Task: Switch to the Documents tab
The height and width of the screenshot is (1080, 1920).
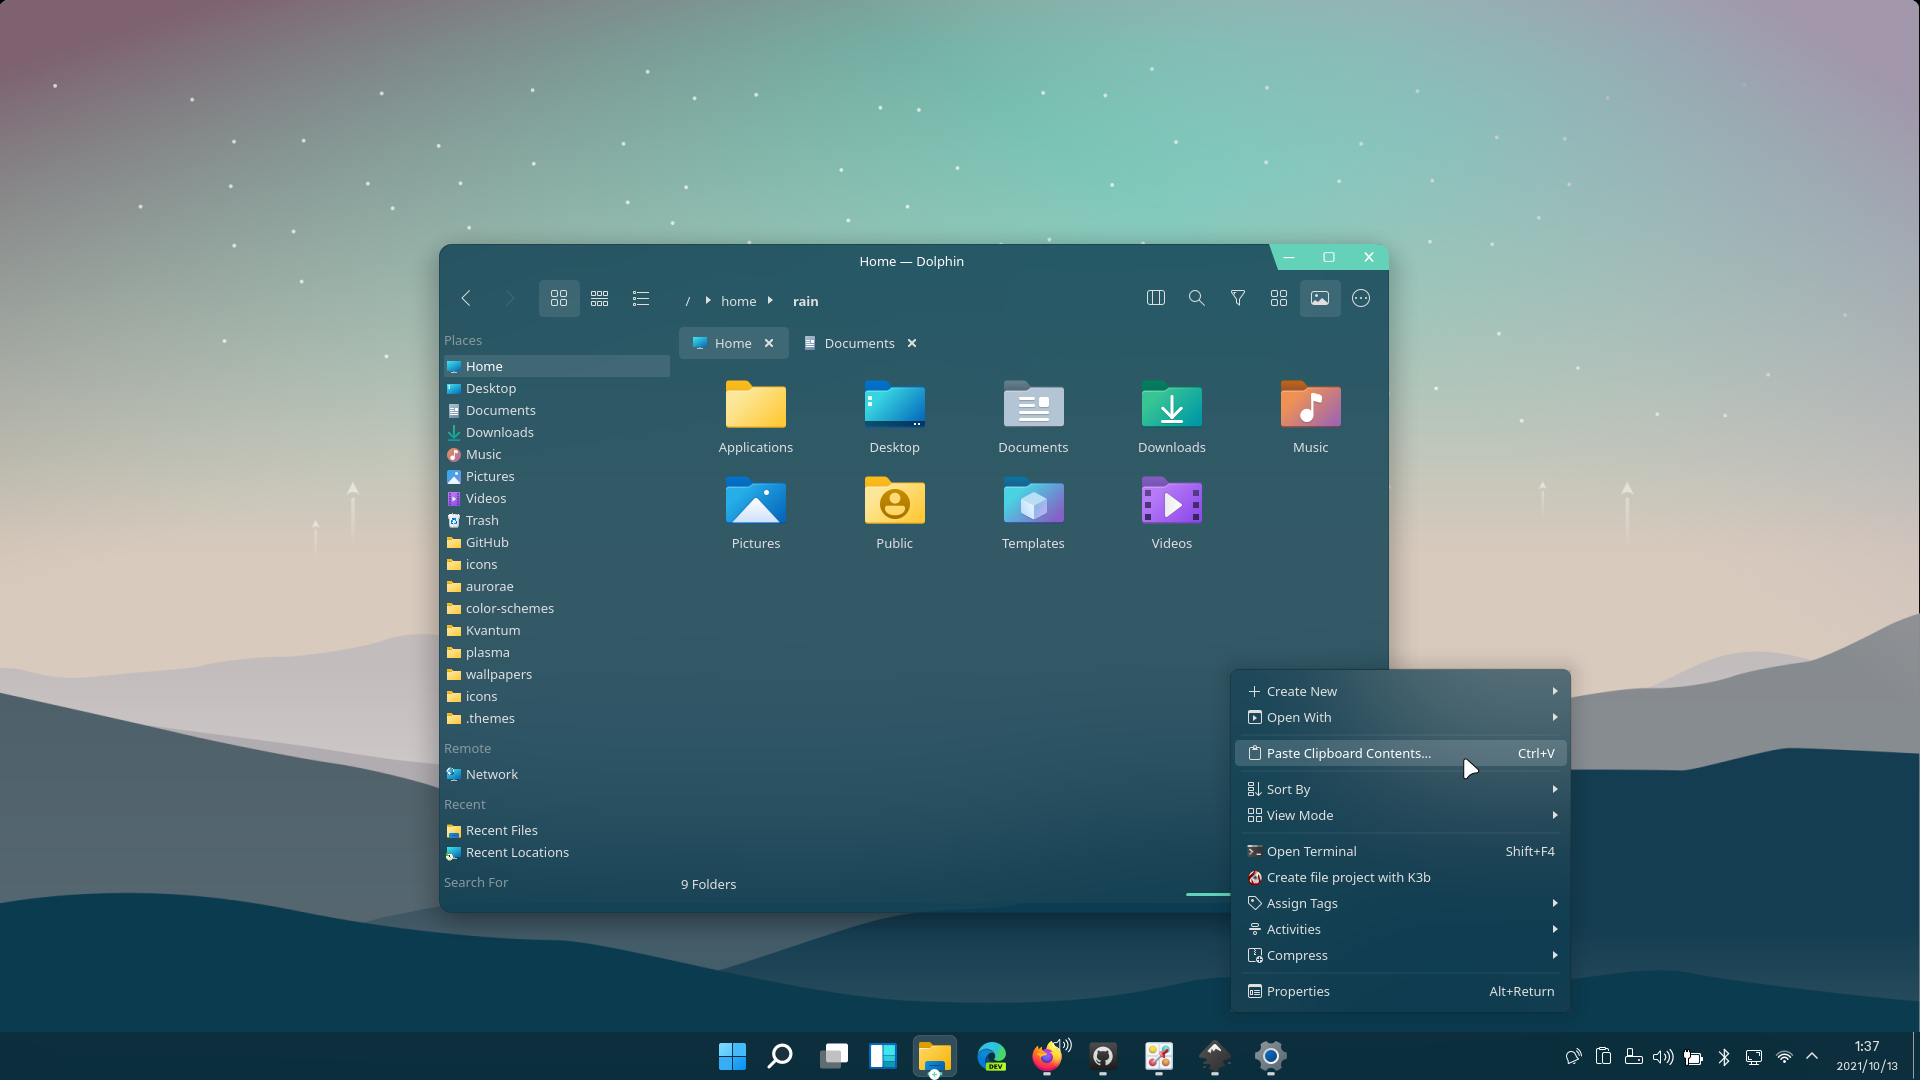Action: tap(859, 343)
